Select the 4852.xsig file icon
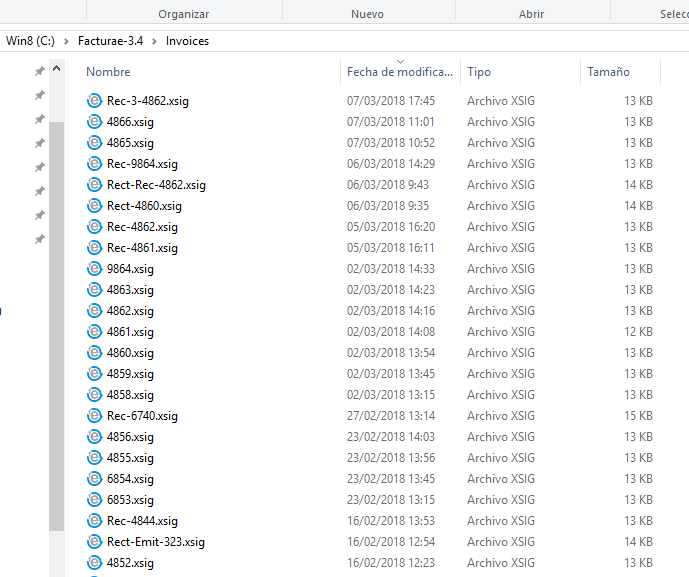Screen dimensions: 689x577 pos(94,563)
